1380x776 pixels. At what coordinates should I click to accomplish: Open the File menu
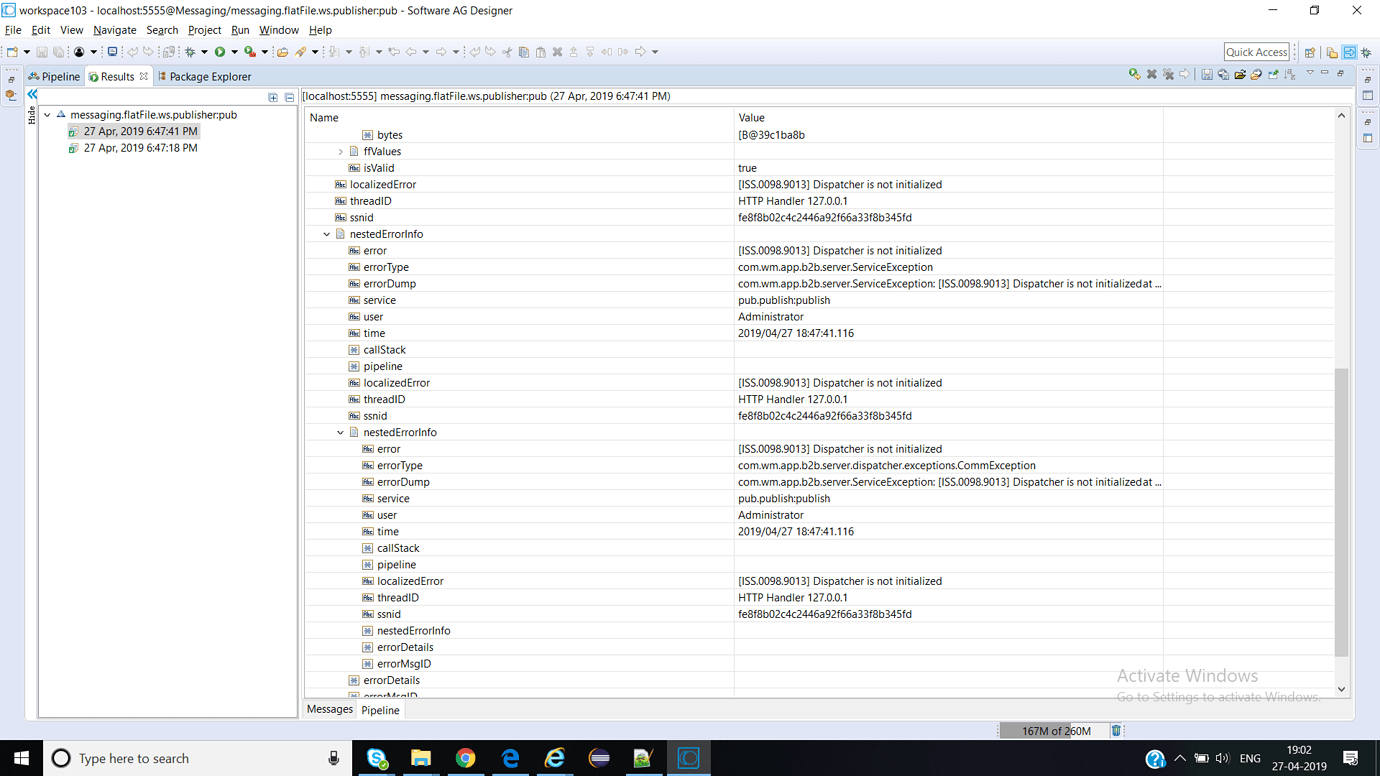tap(13, 30)
